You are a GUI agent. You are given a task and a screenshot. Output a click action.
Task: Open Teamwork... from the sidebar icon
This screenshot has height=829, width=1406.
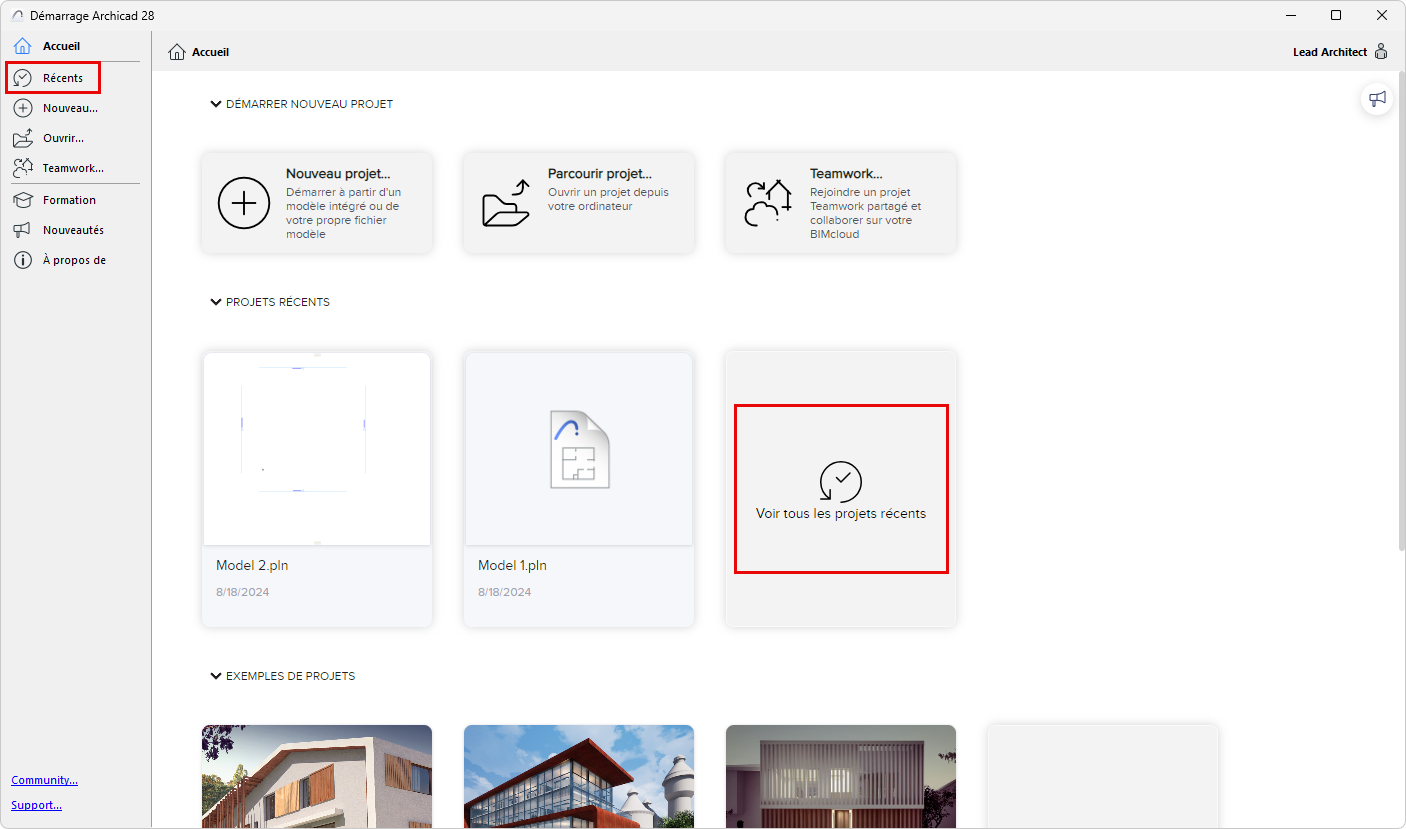tap(22, 168)
